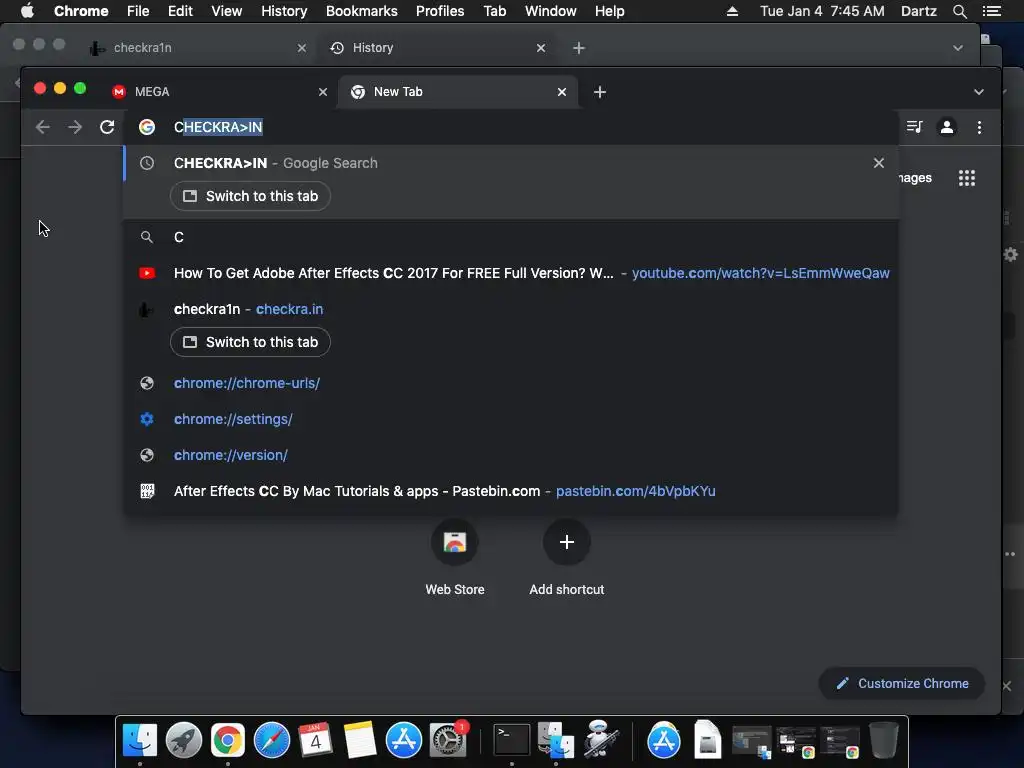Open Terminal from the Dock
Screen dimensions: 1024x768
click(x=511, y=740)
